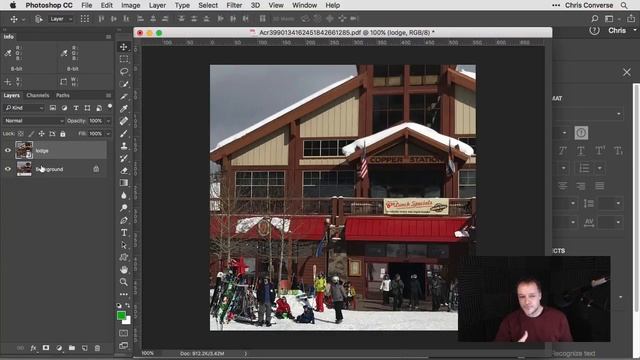This screenshot has width=640, height=360.
Task: Toggle Quick Mask mode
Action: pyautogui.click(x=124, y=333)
